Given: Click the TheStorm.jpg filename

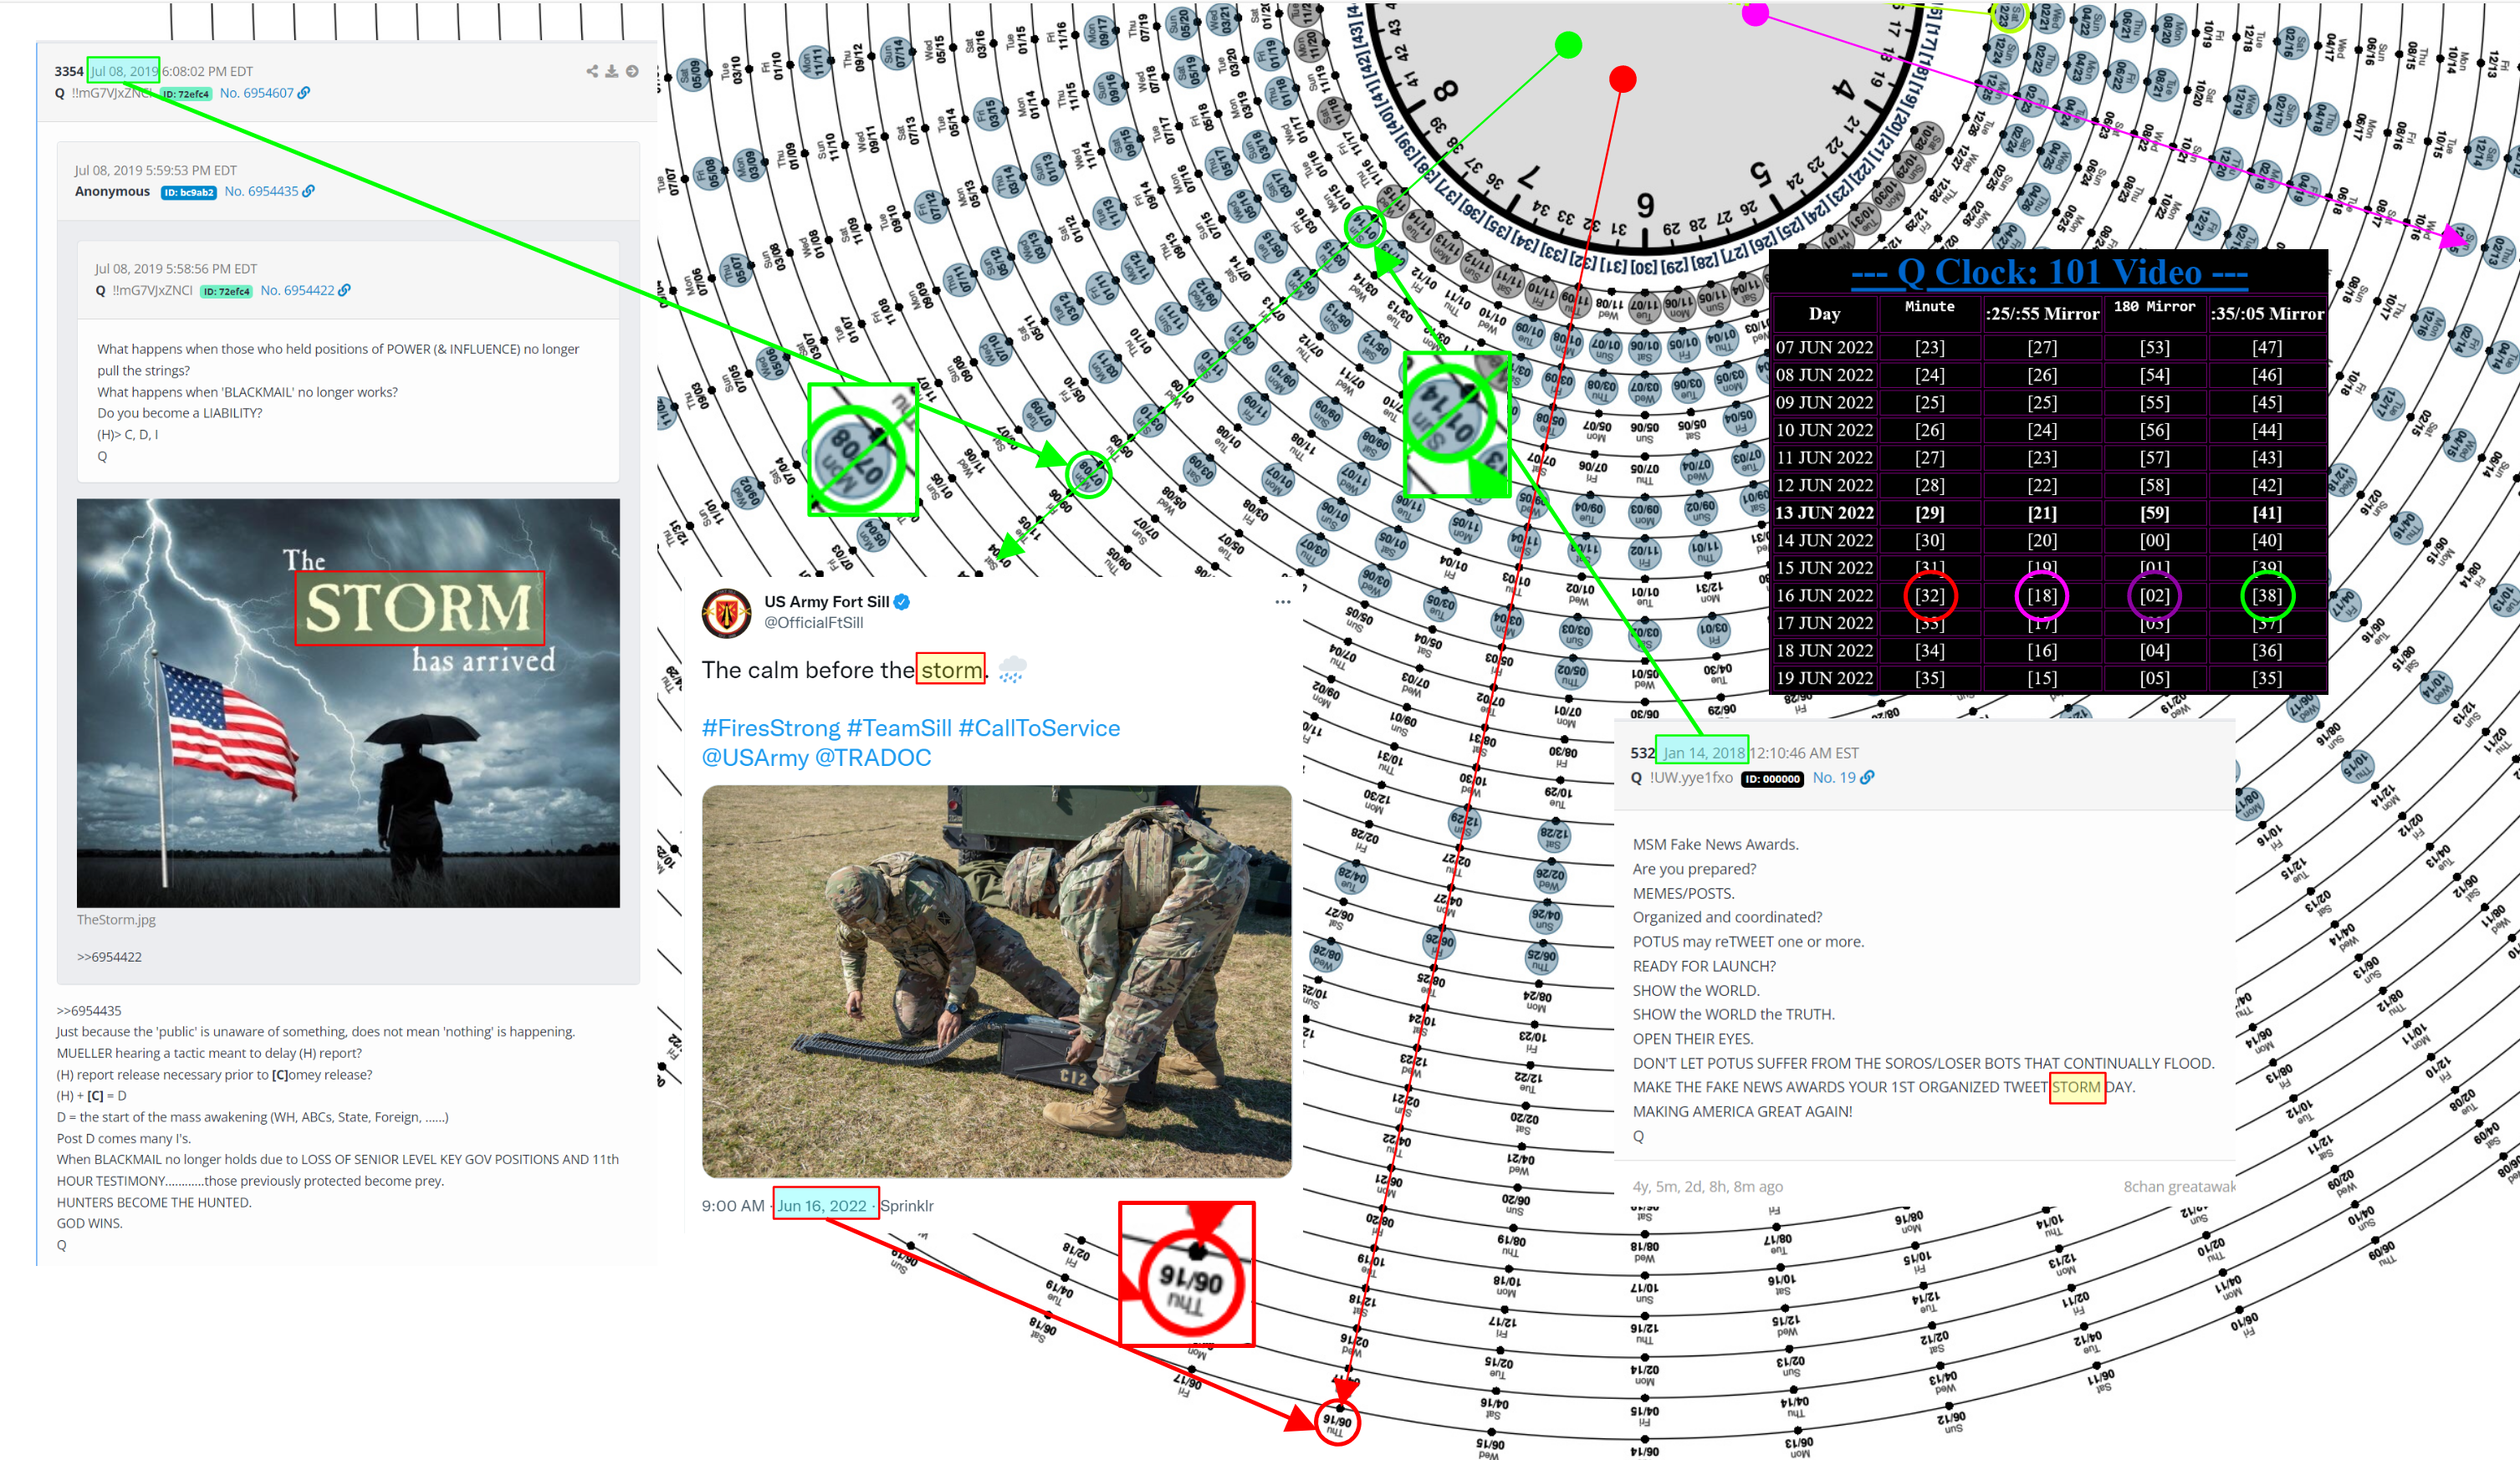Looking at the screenshot, I should tap(116, 919).
